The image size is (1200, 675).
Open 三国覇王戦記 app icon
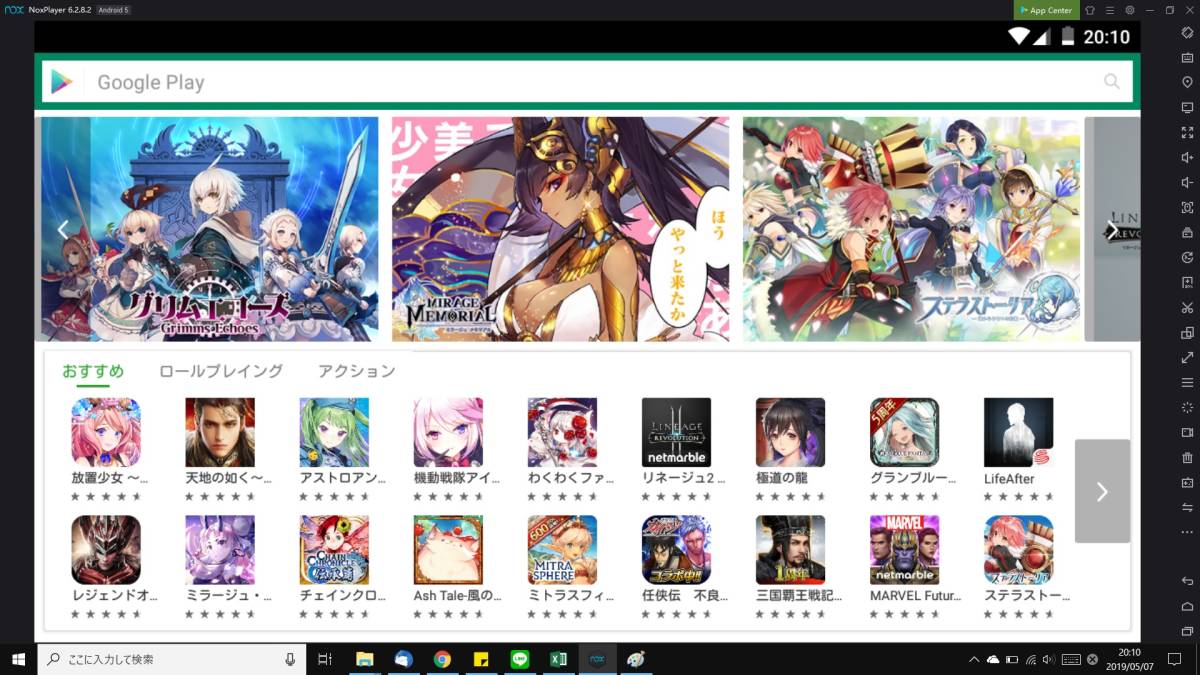[x=790, y=550]
